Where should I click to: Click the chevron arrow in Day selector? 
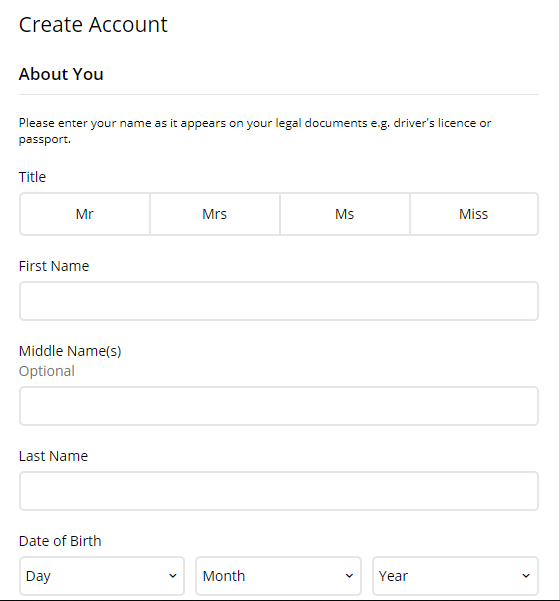pos(173,576)
